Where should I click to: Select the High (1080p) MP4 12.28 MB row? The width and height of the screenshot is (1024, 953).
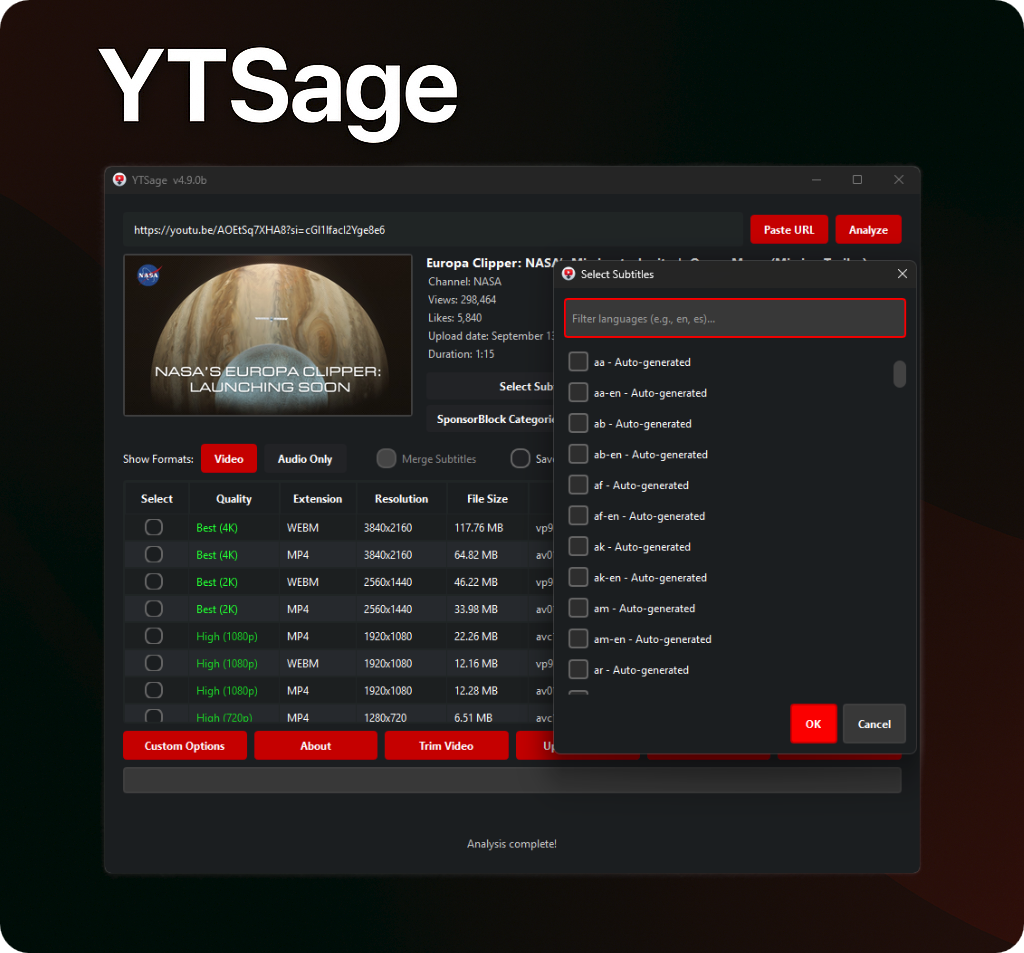point(153,690)
